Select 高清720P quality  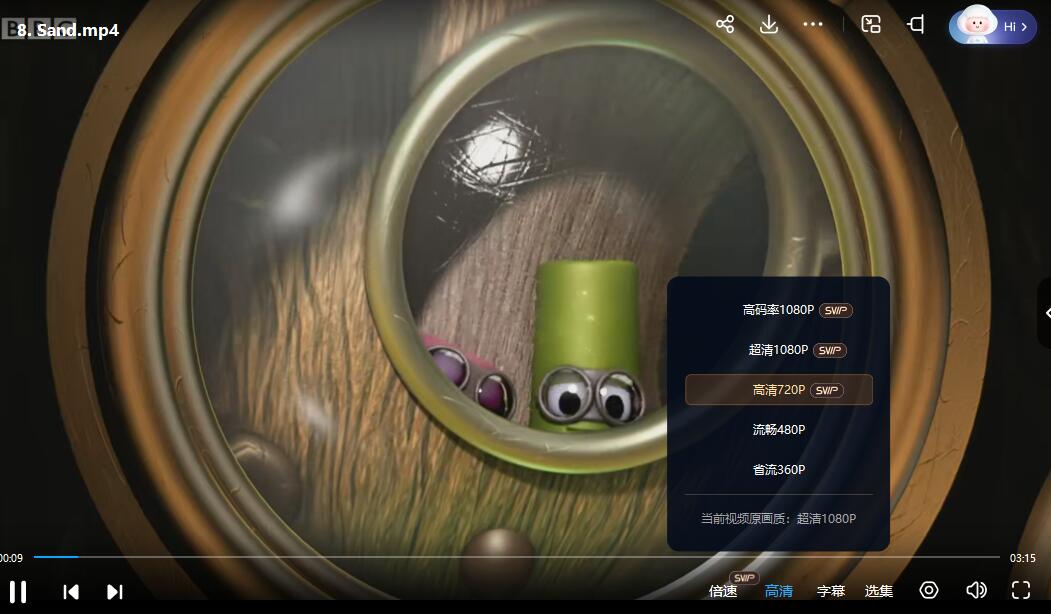(779, 389)
